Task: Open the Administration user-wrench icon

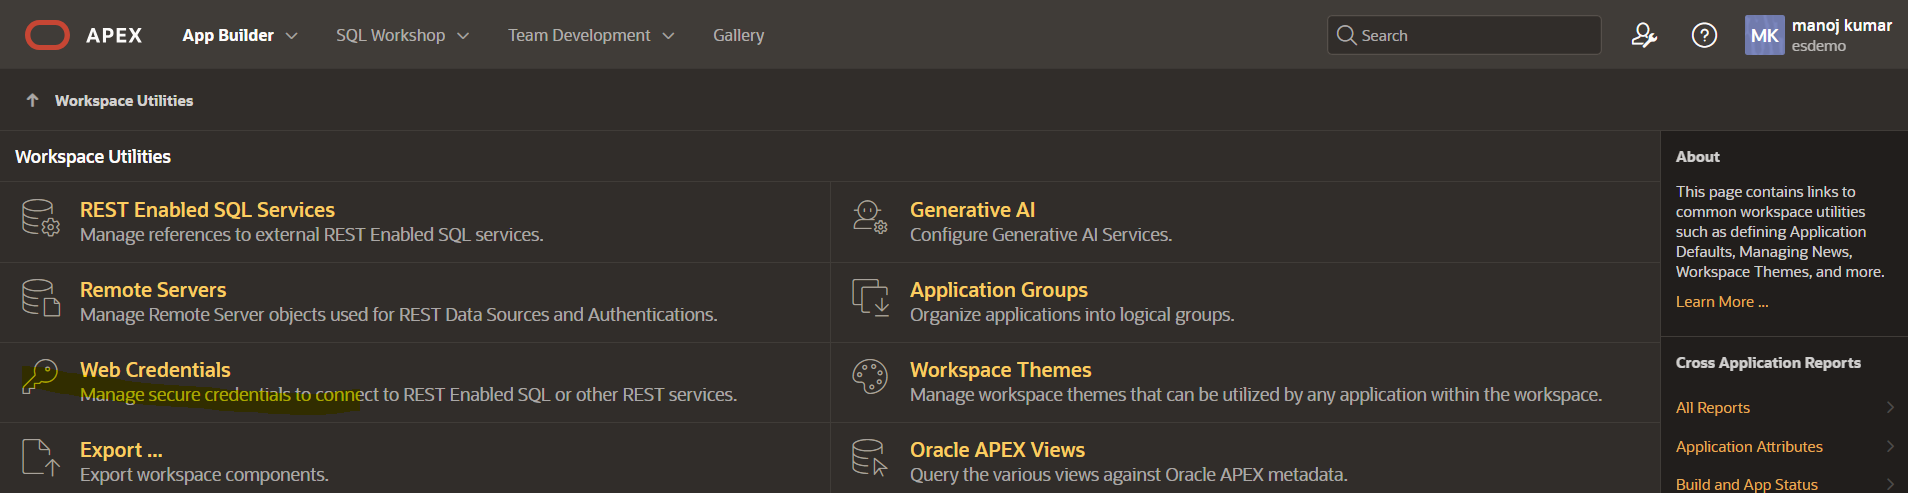Action: pyautogui.click(x=1644, y=36)
